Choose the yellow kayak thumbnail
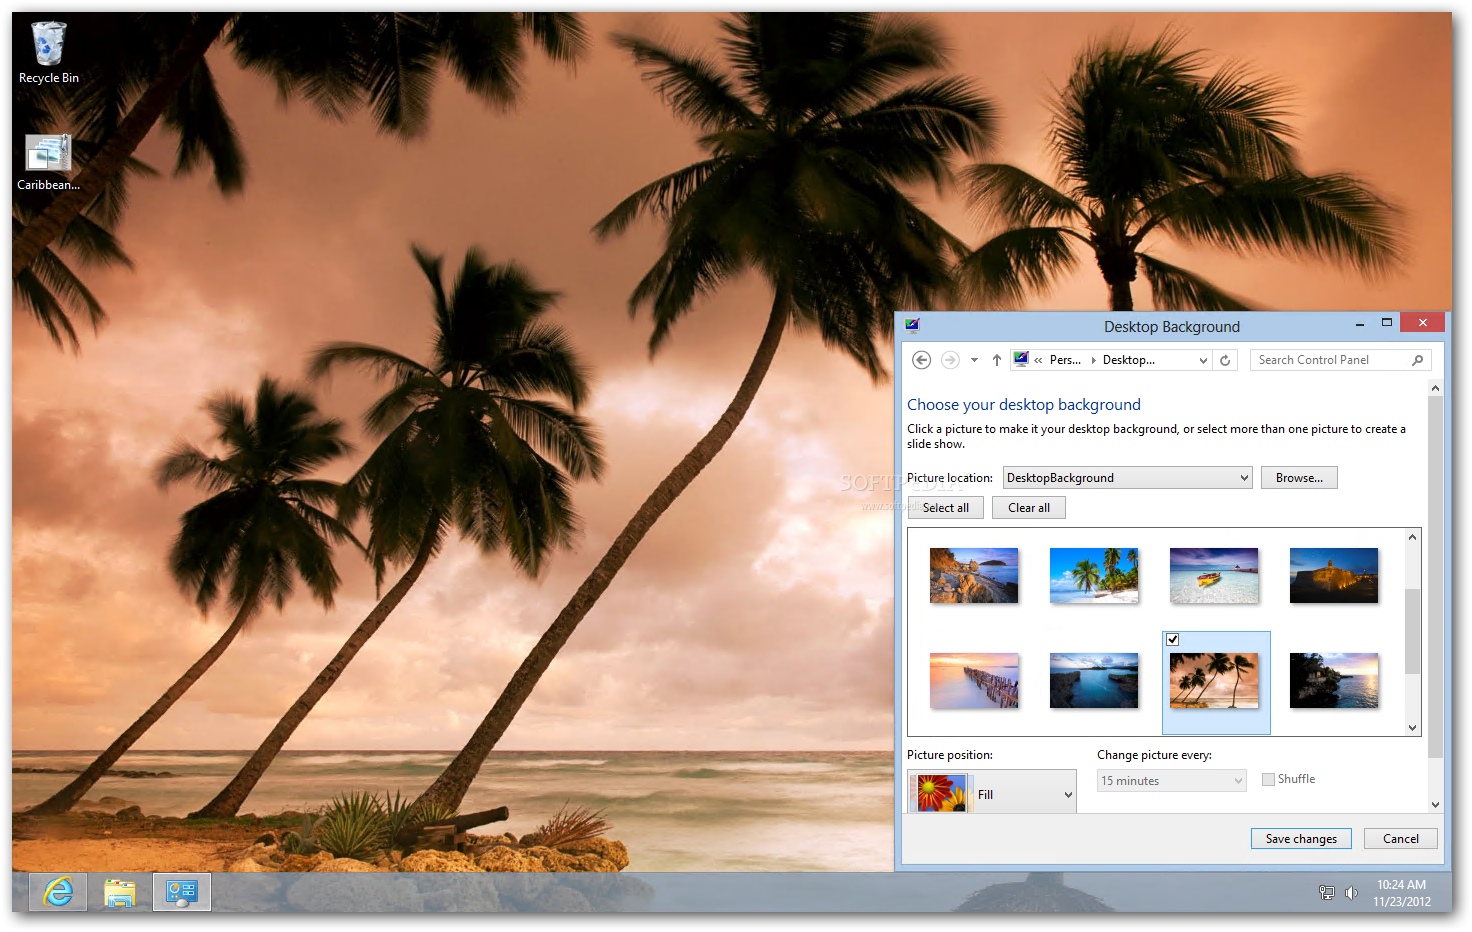 [1214, 575]
